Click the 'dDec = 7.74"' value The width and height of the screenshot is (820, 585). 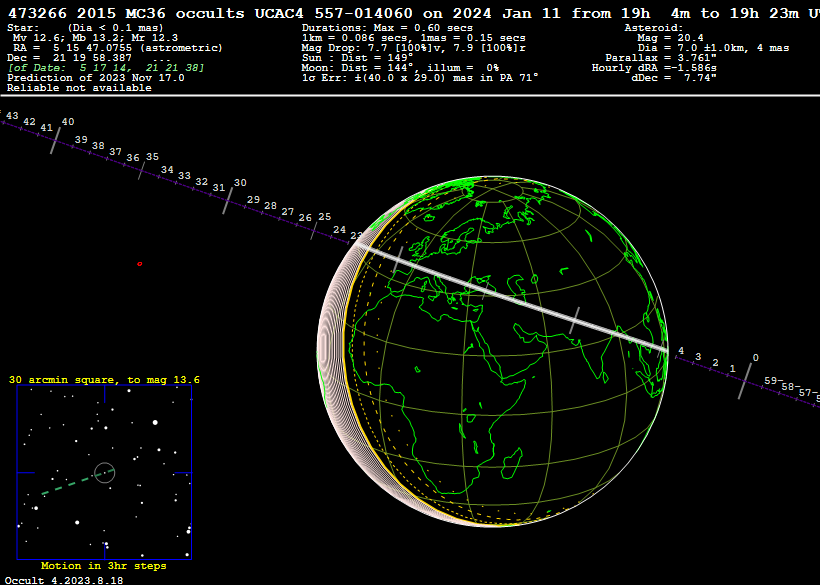pos(674,77)
